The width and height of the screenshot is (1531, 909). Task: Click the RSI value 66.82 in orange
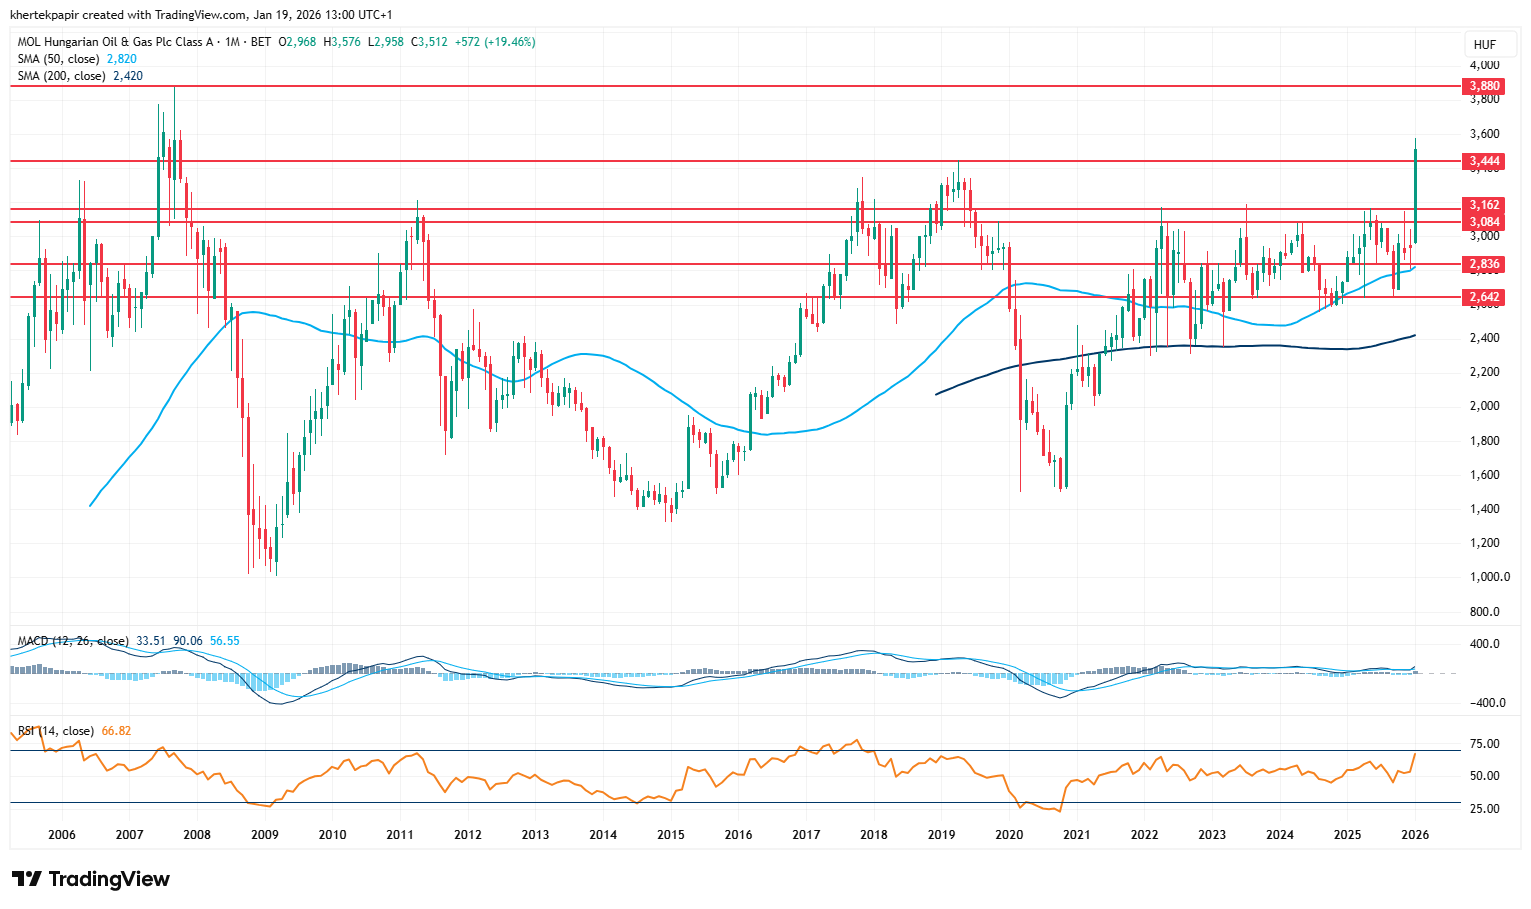click(116, 731)
